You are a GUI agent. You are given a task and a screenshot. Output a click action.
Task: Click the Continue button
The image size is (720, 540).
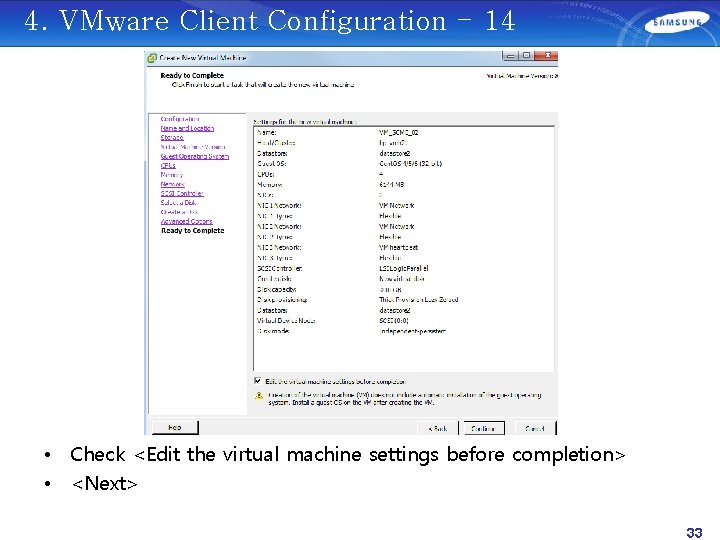click(484, 428)
